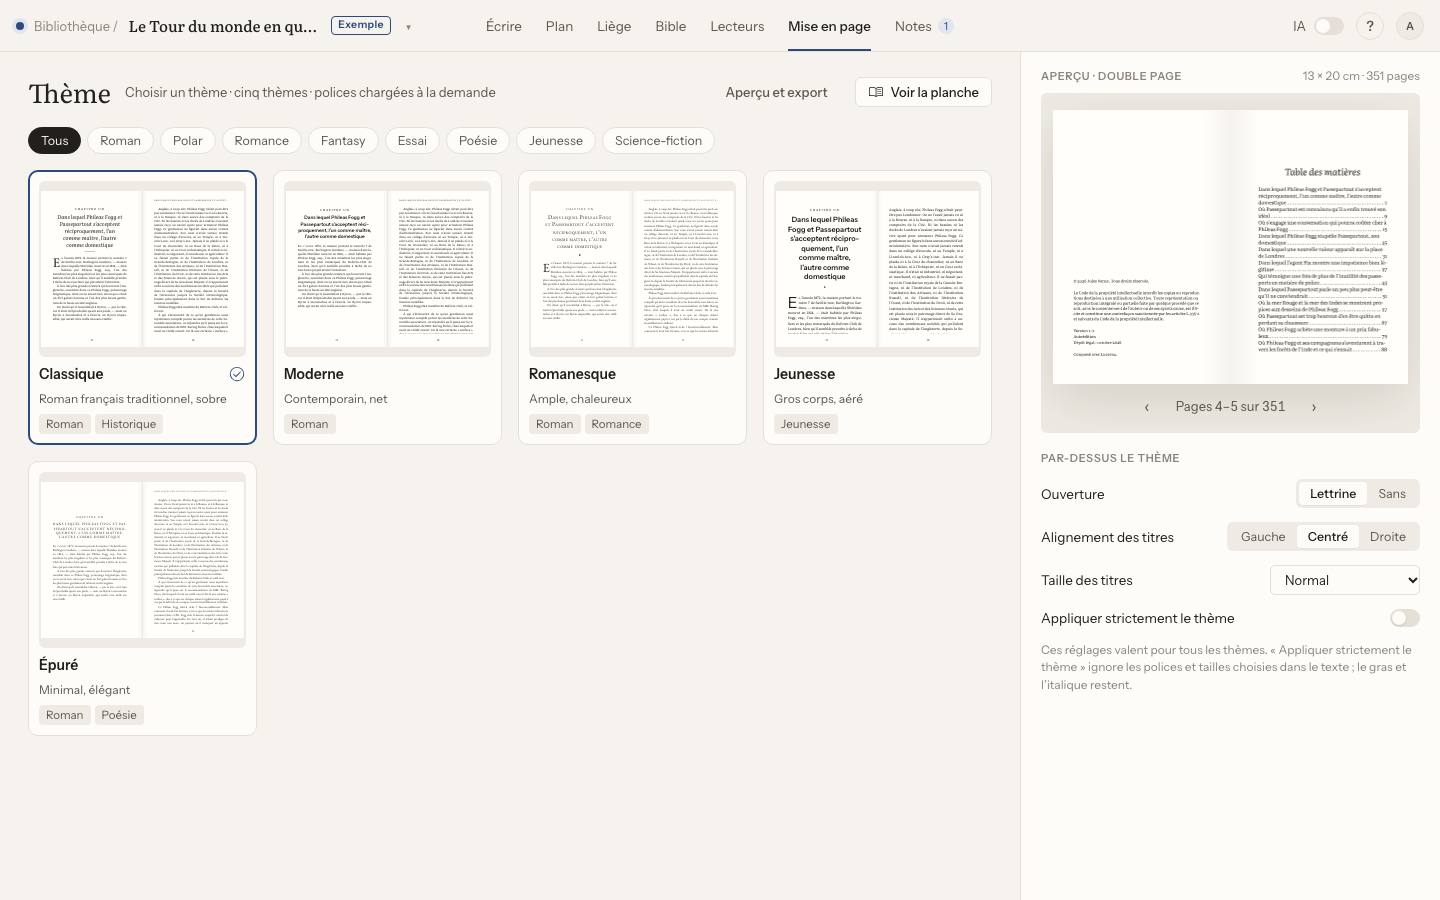Select the Tous filter chip
Image resolution: width=1440 pixels, height=900 pixels.
tap(55, 141)
